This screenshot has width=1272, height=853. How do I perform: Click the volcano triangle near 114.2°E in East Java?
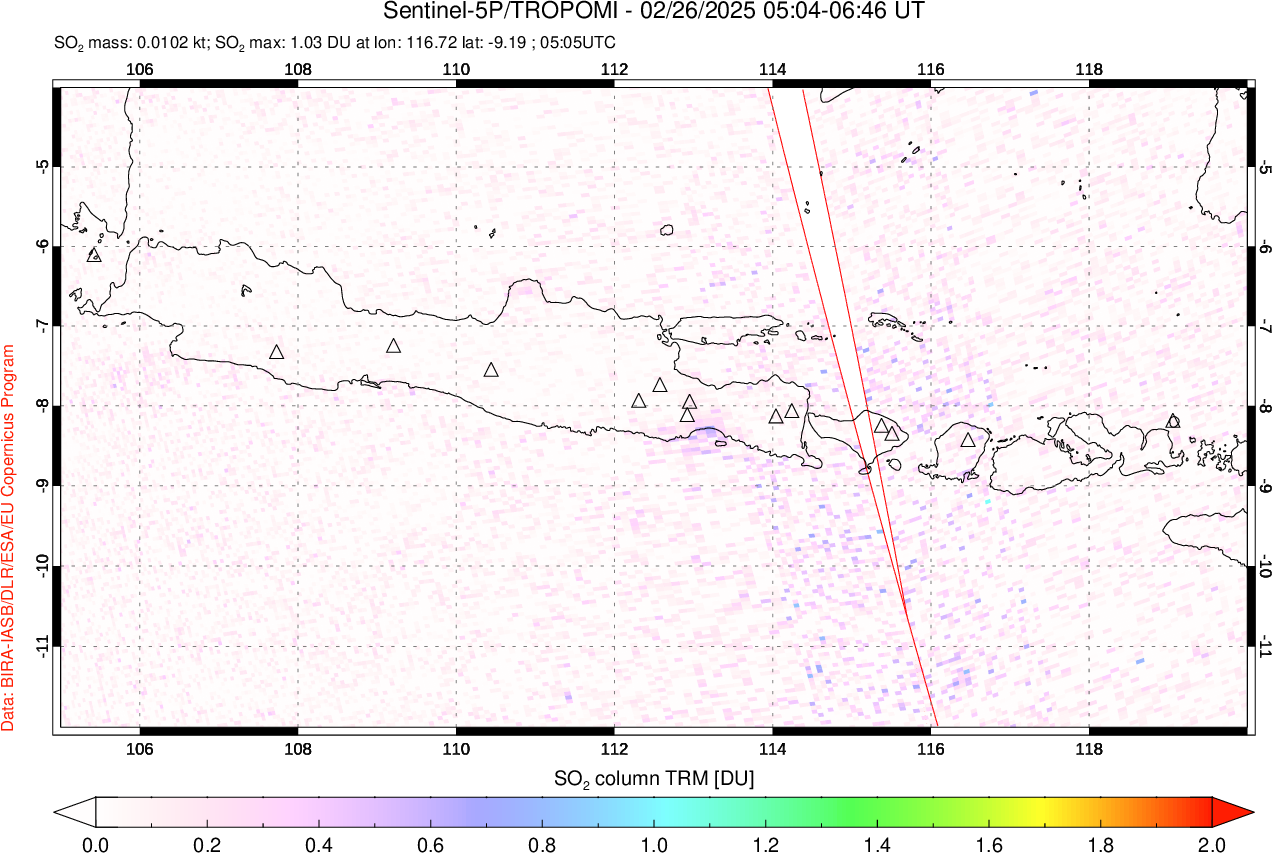click(792, 411)
